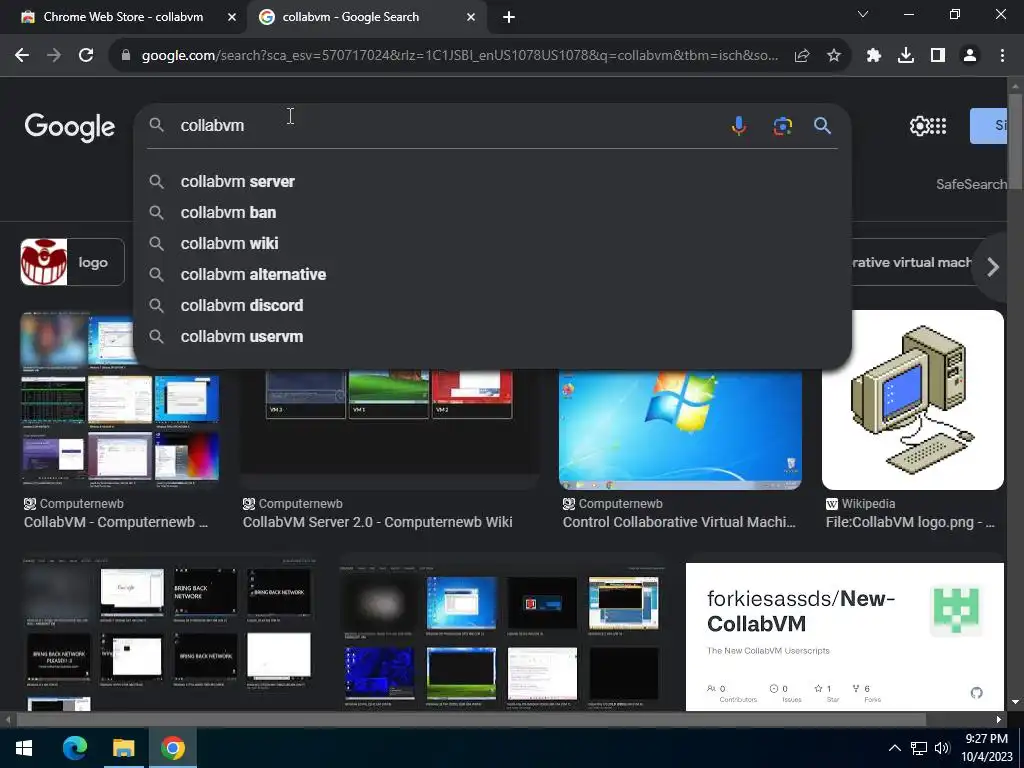Open BRING BACK NETWORK VM grid image
The height and width of the screenshot is (768, 1024).
pos(168,633)
